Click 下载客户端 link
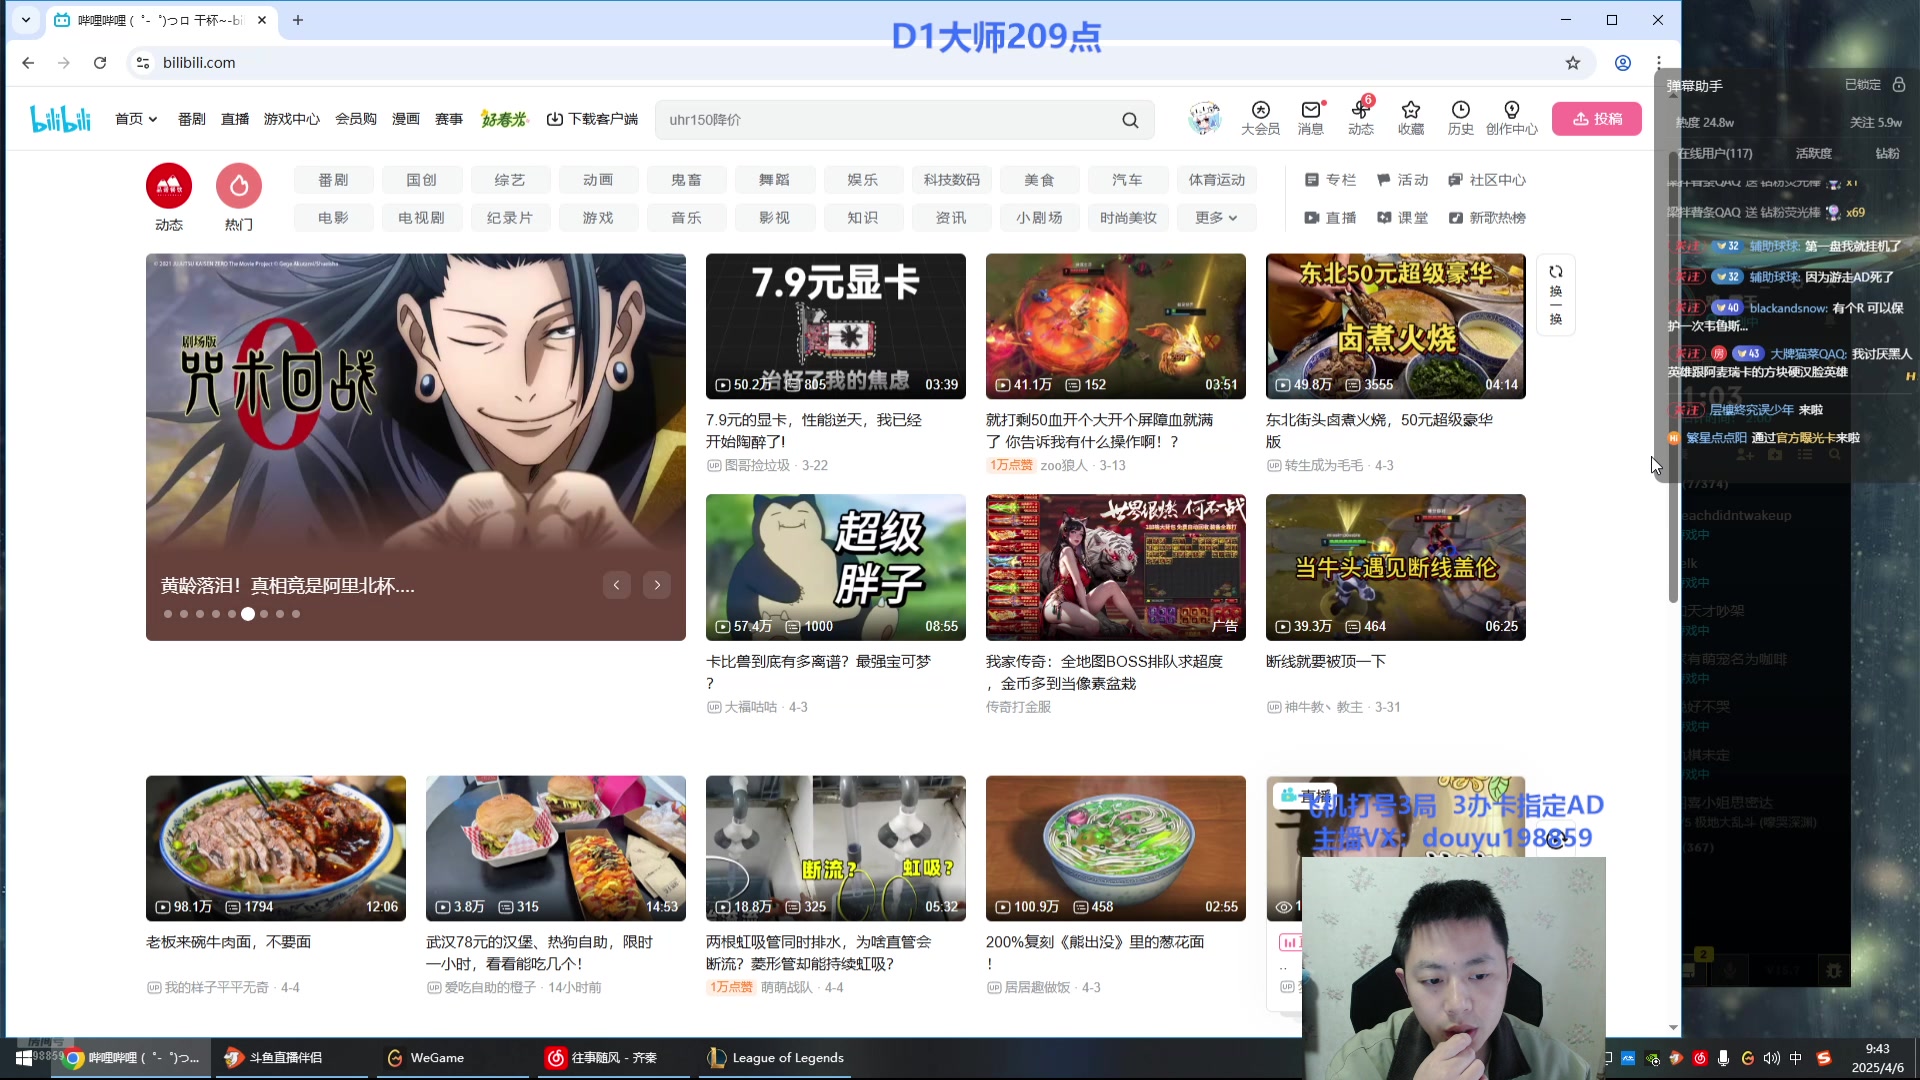 [593, 119]
